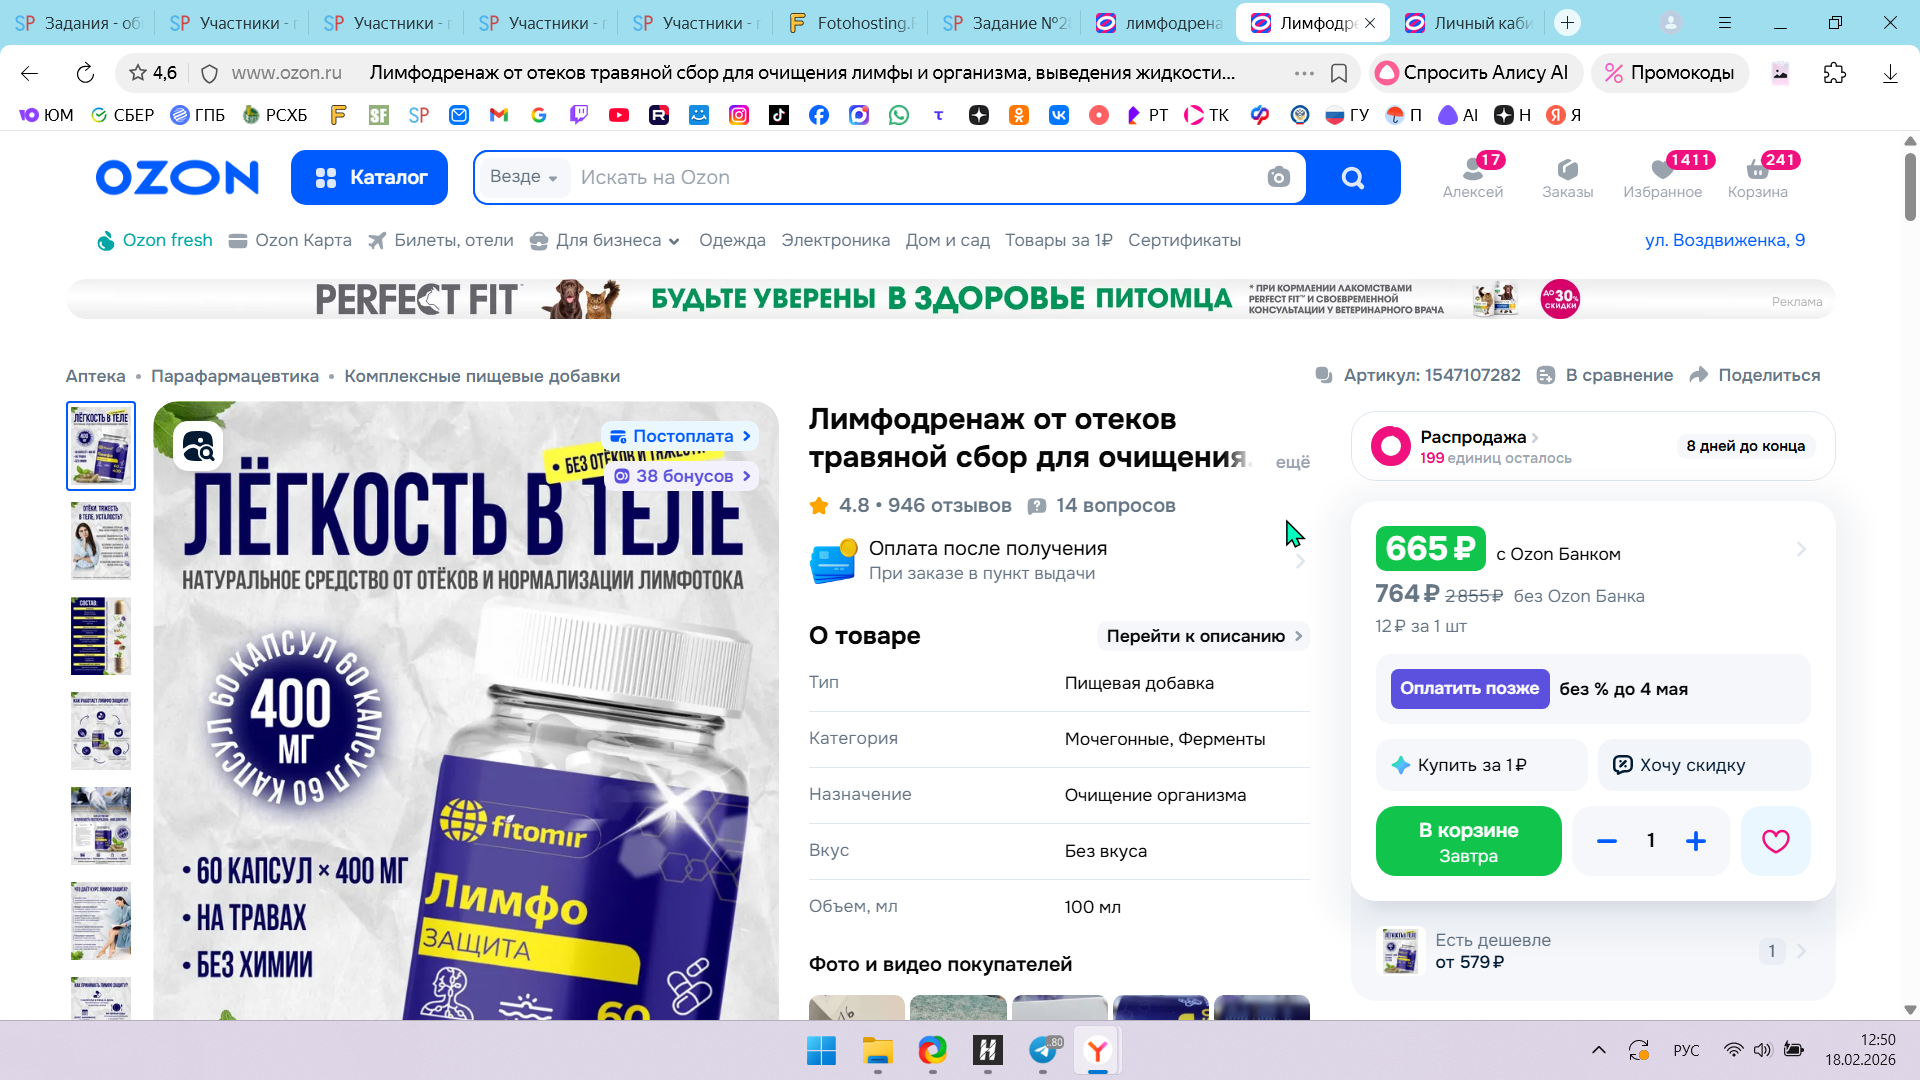The height and width of the screenshot is (1080, 1920).
Task: Expand product title with ещё
Action: click(1292, 462)
